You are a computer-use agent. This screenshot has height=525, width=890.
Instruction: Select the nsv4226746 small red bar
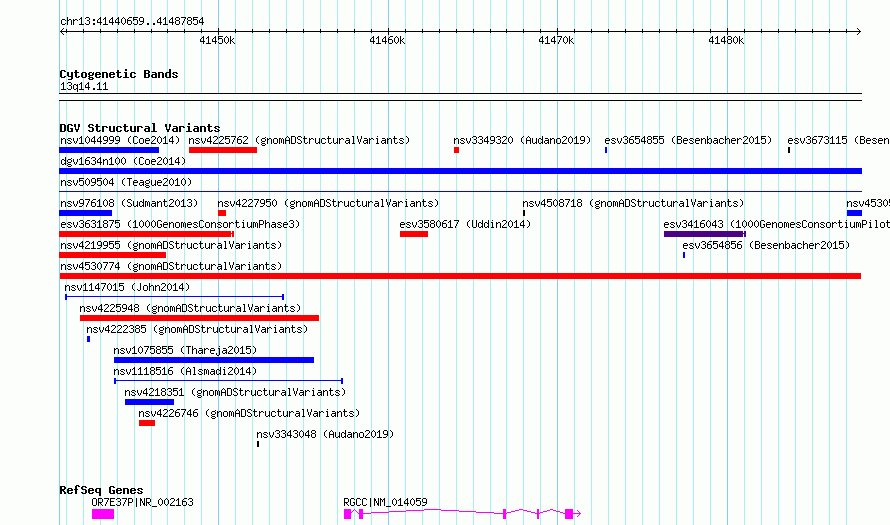click(x=147, y=423)
